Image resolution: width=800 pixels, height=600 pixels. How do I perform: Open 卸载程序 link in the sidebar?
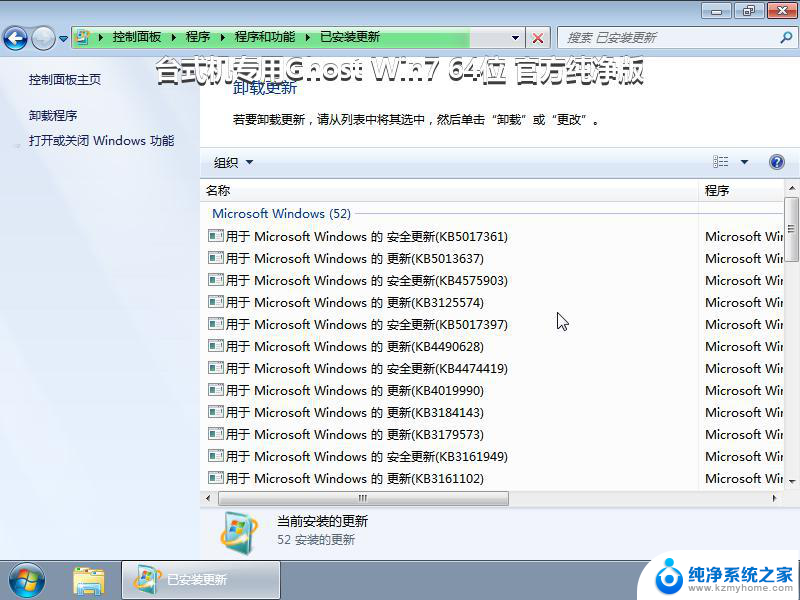(x=53, y=116)
